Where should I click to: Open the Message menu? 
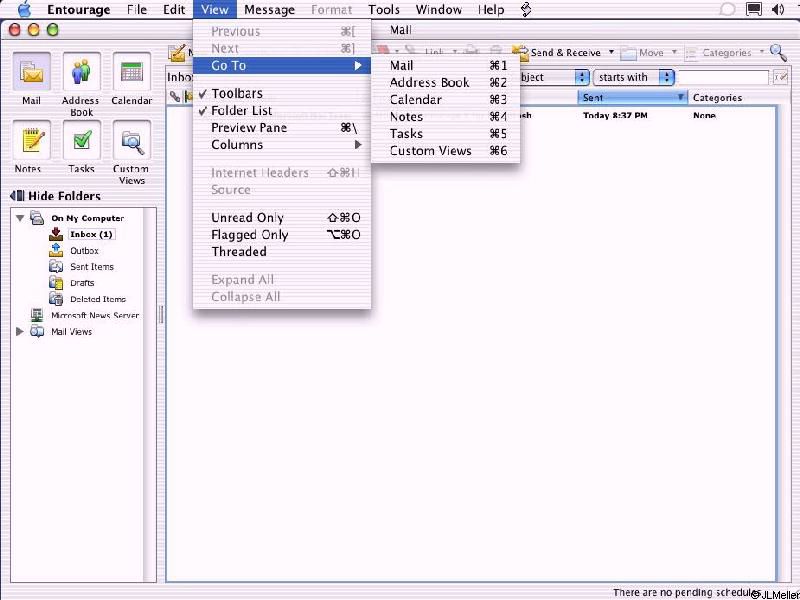269,9
